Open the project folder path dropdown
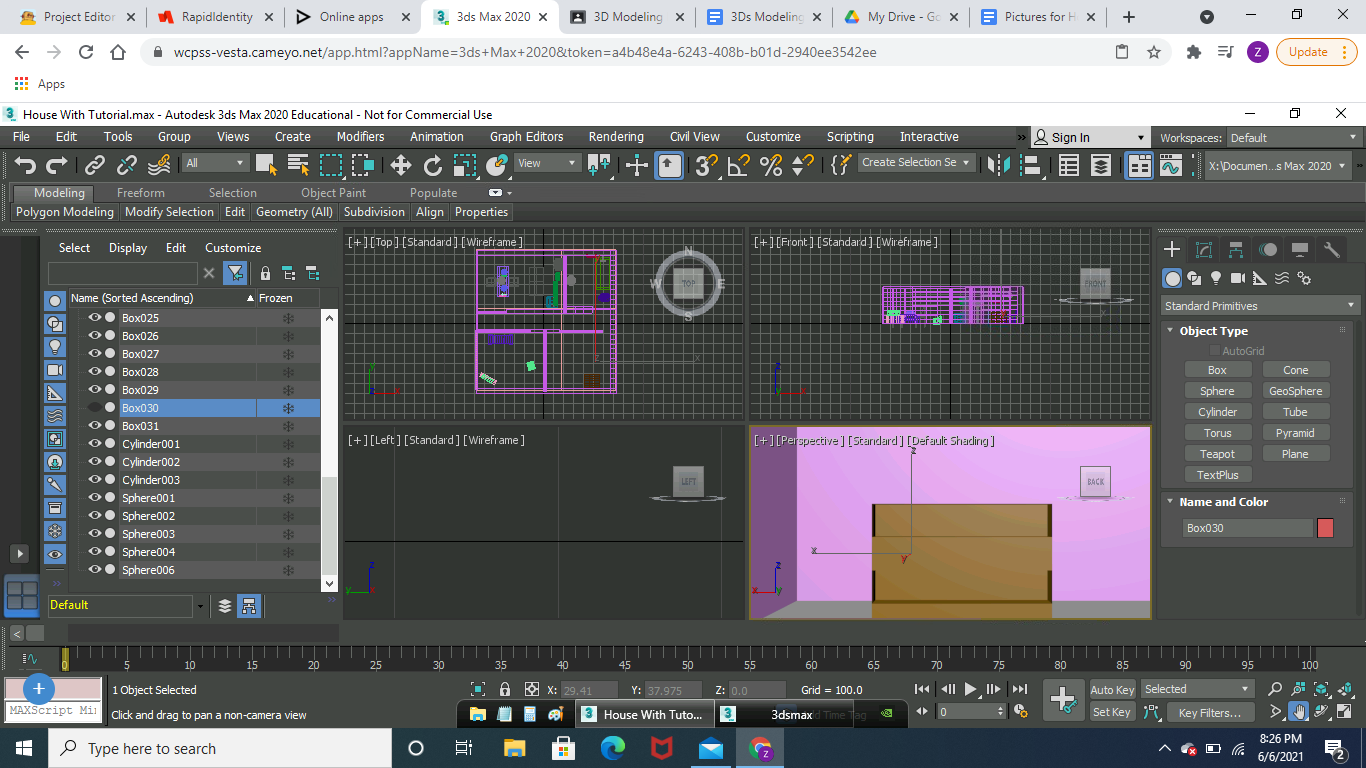This screenshot has width=1366, height=768. [1278, 166]
